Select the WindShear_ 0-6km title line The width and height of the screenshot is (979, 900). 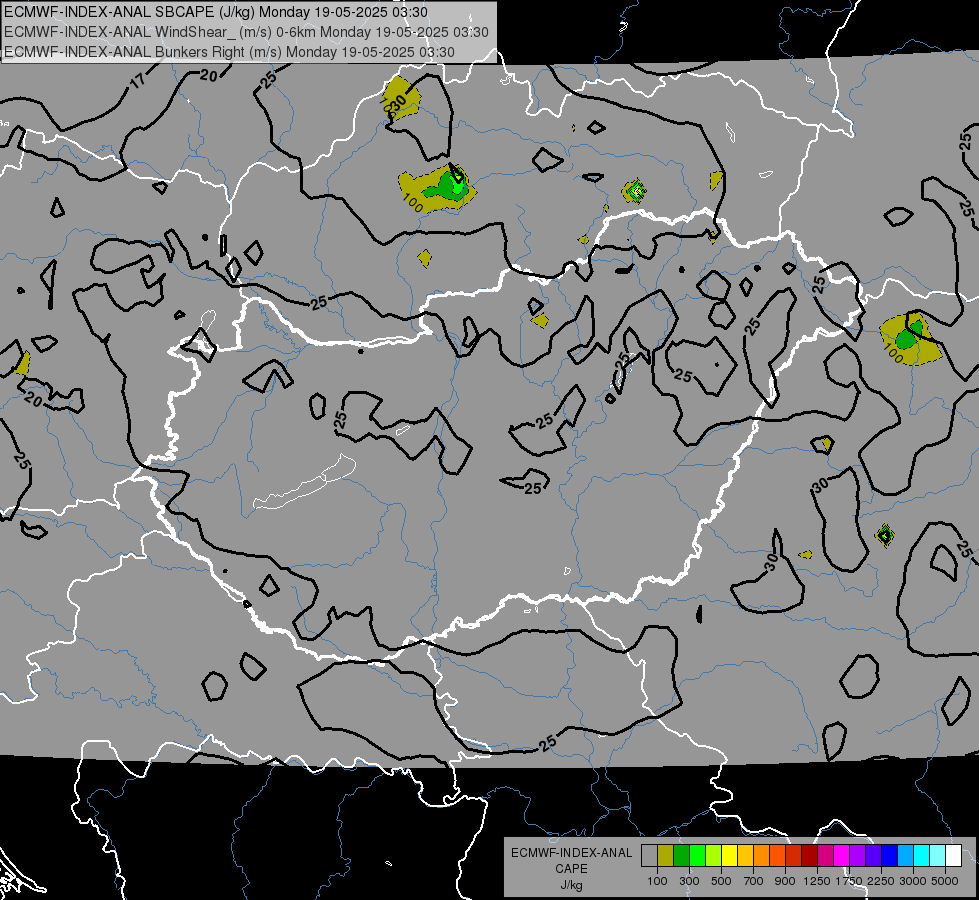(246, 32)
